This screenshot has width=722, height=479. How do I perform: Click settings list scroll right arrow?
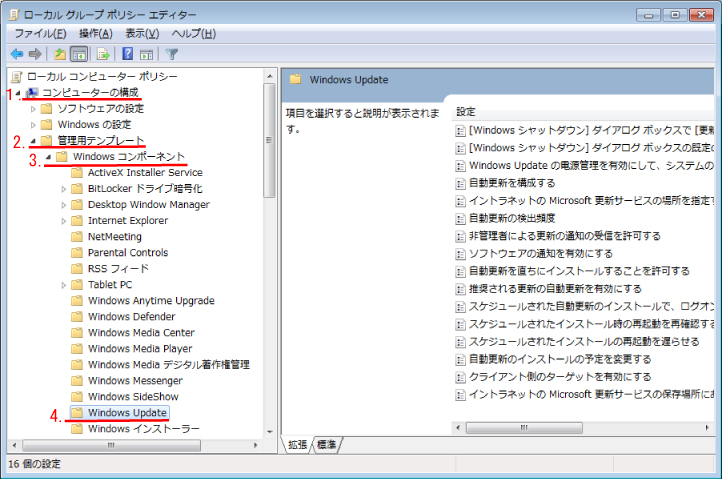(707, 428)
